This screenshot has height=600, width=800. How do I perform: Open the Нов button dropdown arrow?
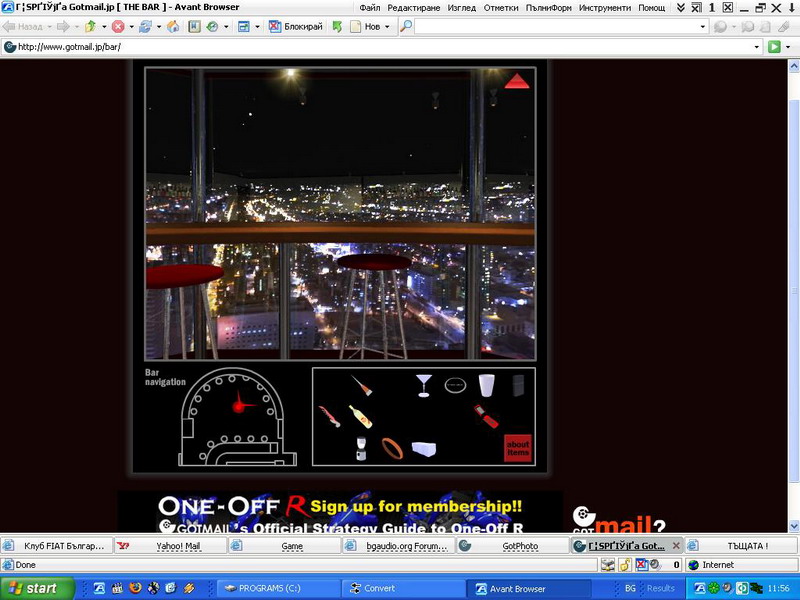(x=387, y=27)
